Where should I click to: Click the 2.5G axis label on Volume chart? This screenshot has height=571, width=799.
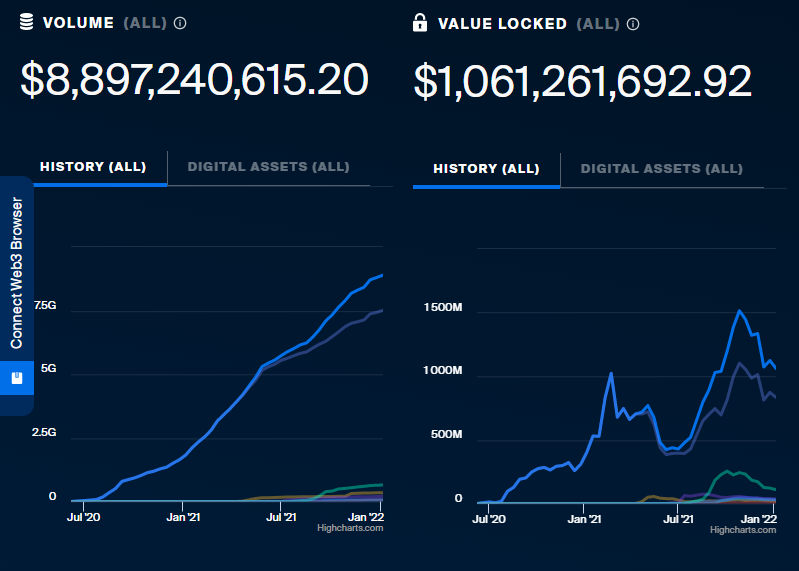pyautogui.click(x=44, y=432)
